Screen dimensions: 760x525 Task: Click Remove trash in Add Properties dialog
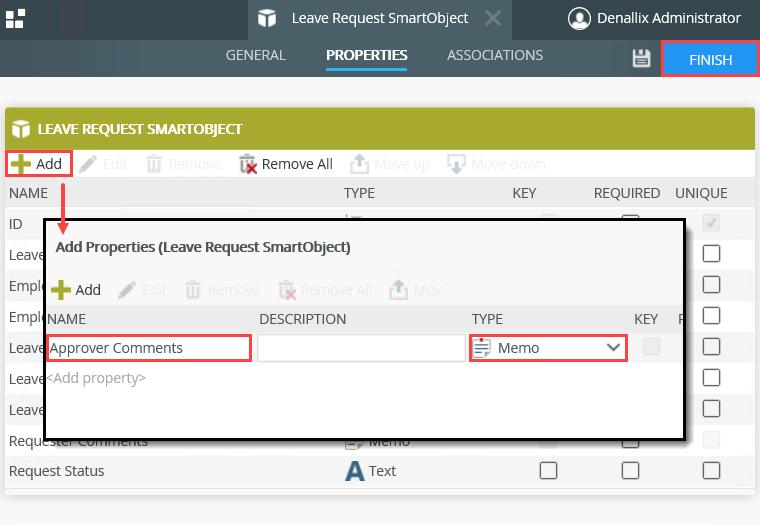click(x=222, y=290)
